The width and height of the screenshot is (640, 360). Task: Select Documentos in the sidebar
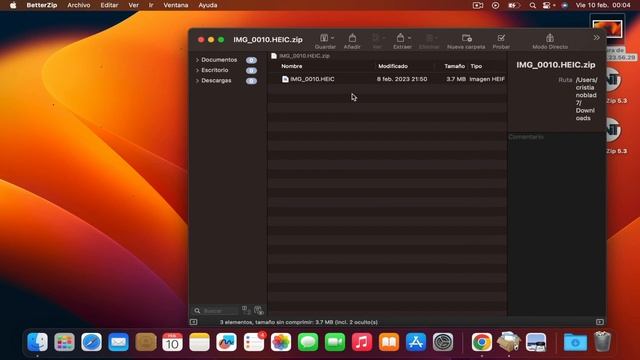pos(219,60)
